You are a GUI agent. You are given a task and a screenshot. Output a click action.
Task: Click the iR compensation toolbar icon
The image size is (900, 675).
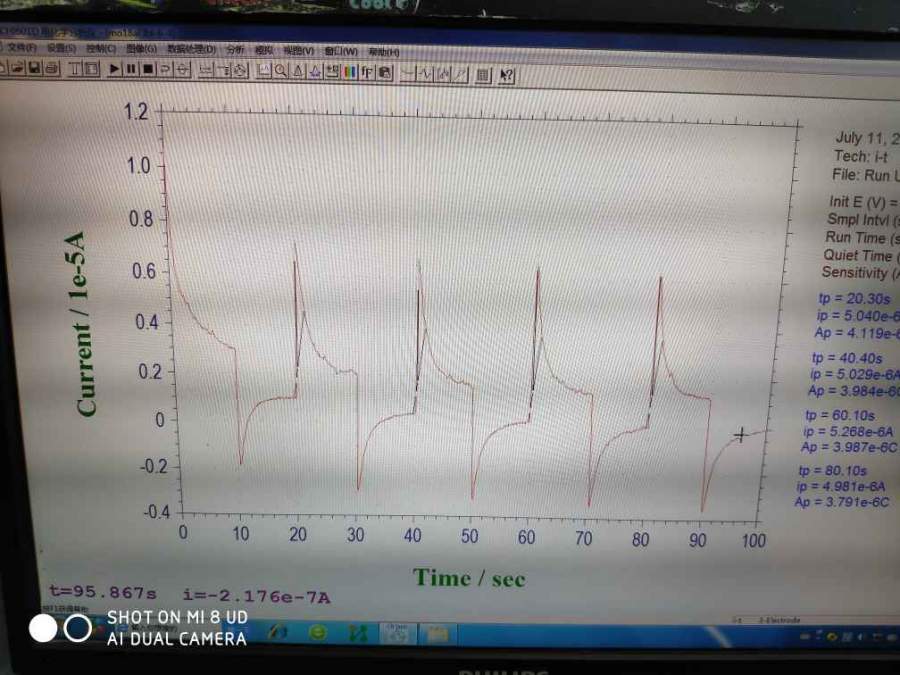[206, 71]
